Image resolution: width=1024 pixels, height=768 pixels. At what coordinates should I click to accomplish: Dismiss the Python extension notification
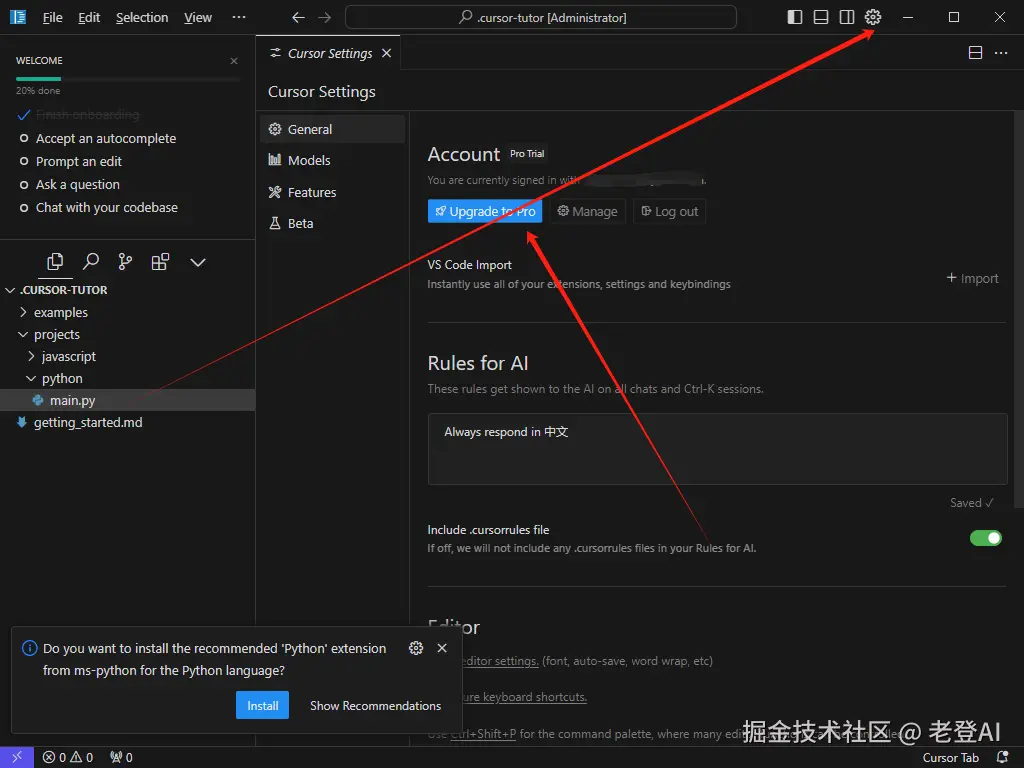click(x=442, y=648)
